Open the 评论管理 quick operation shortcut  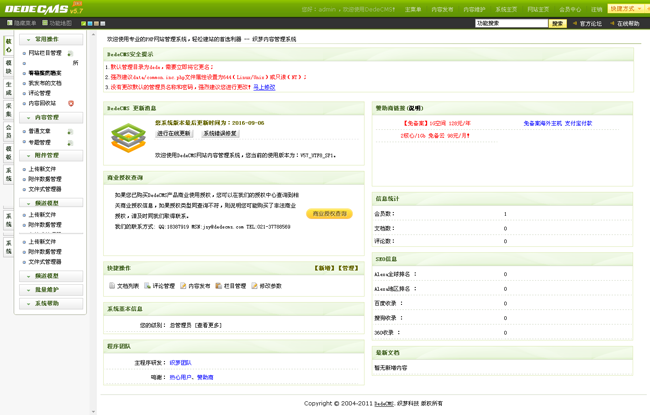(x=160, y=286)
